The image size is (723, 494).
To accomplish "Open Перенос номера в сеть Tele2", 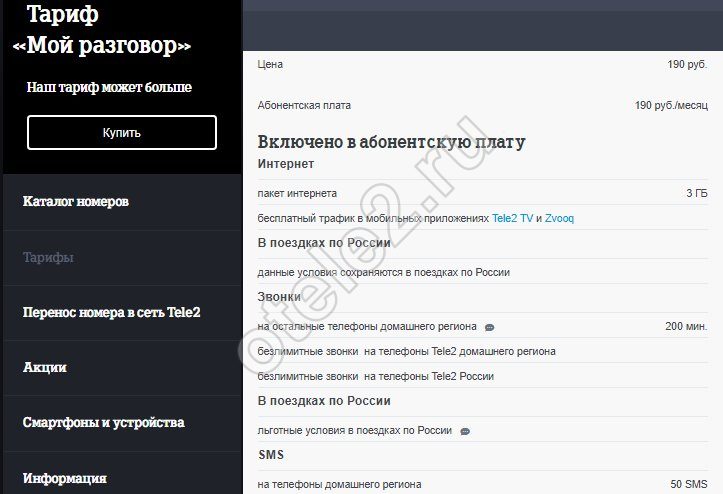I will tap(112, 312).
